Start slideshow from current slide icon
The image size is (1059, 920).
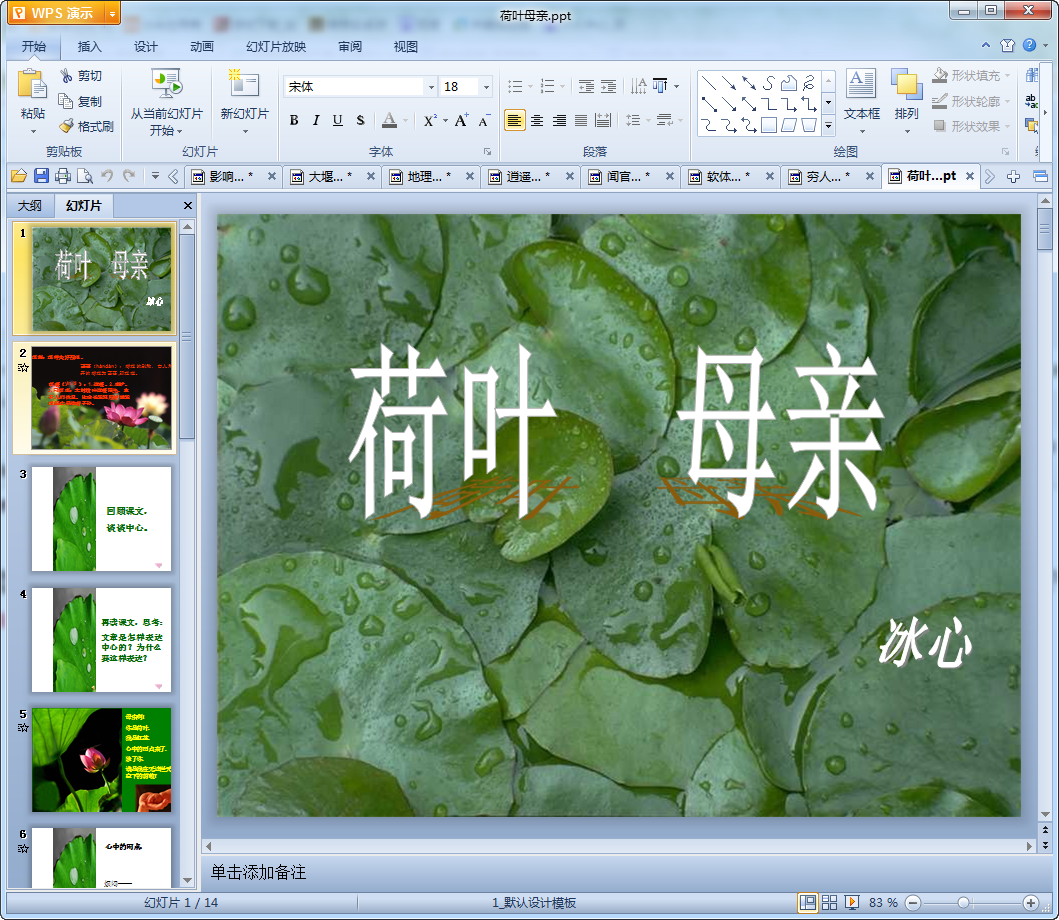pyautogui.click(x=166, y=84)
